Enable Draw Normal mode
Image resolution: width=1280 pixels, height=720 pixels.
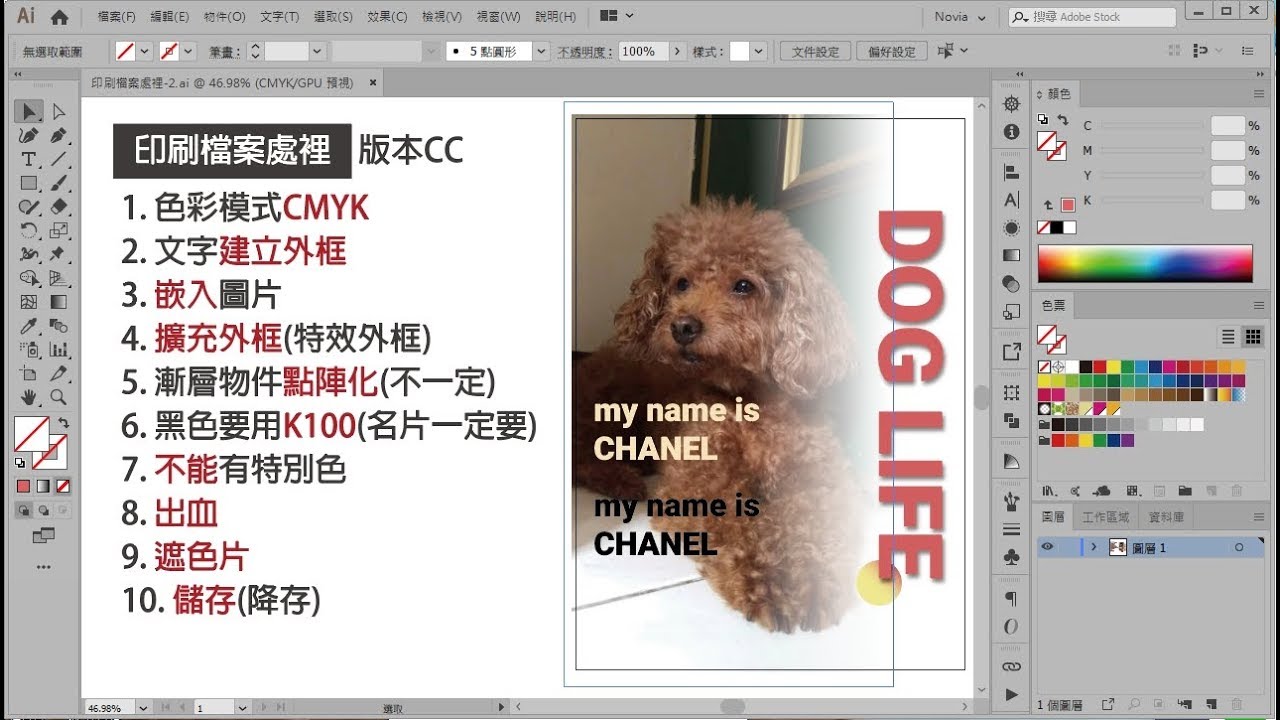tap(24, 510)
